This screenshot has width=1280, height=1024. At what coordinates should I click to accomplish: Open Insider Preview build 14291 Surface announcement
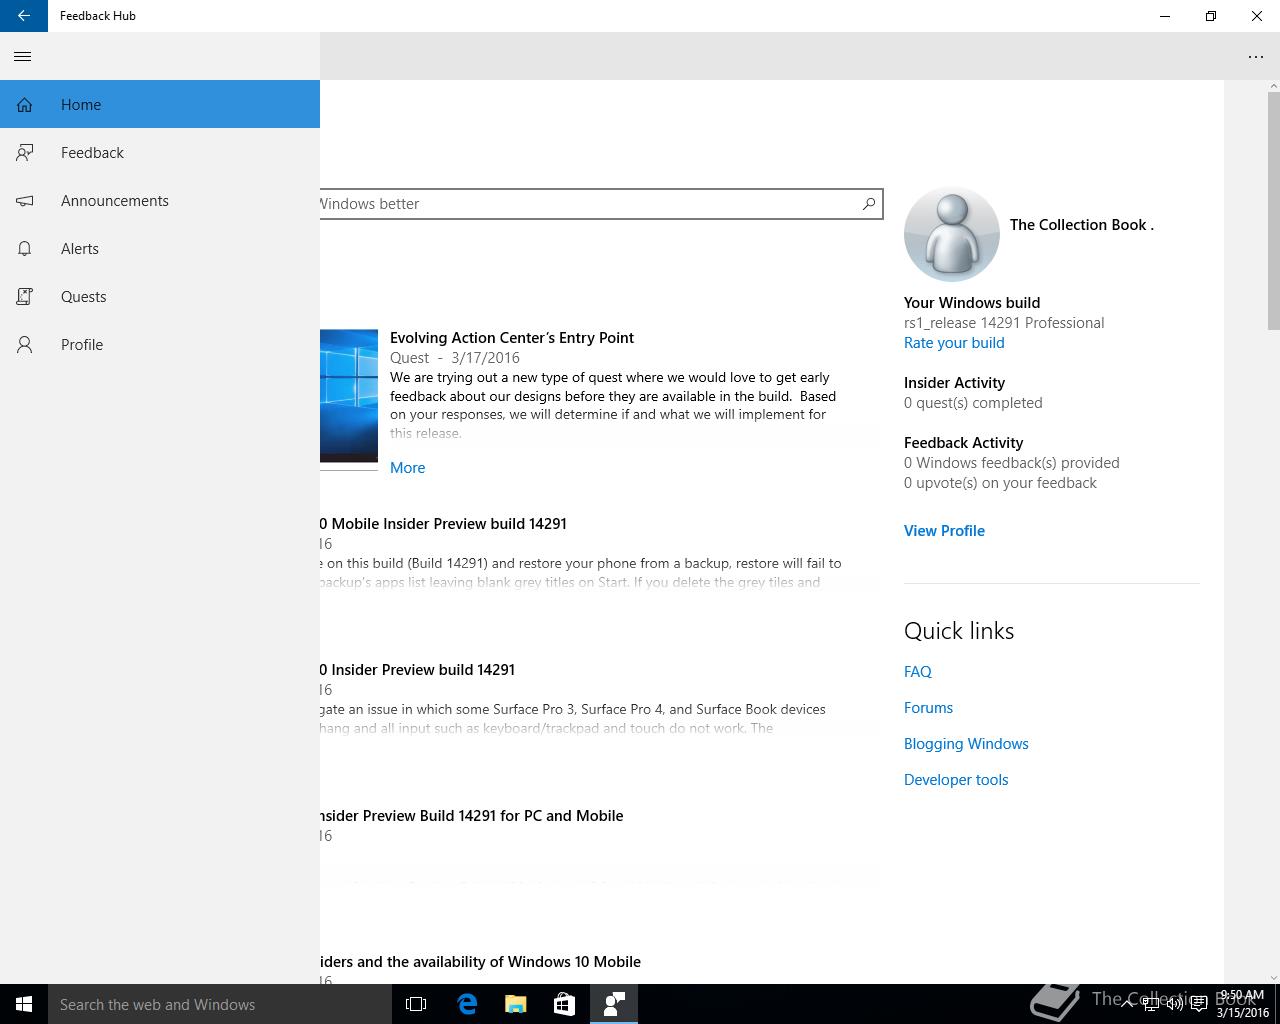click(418, 670)
